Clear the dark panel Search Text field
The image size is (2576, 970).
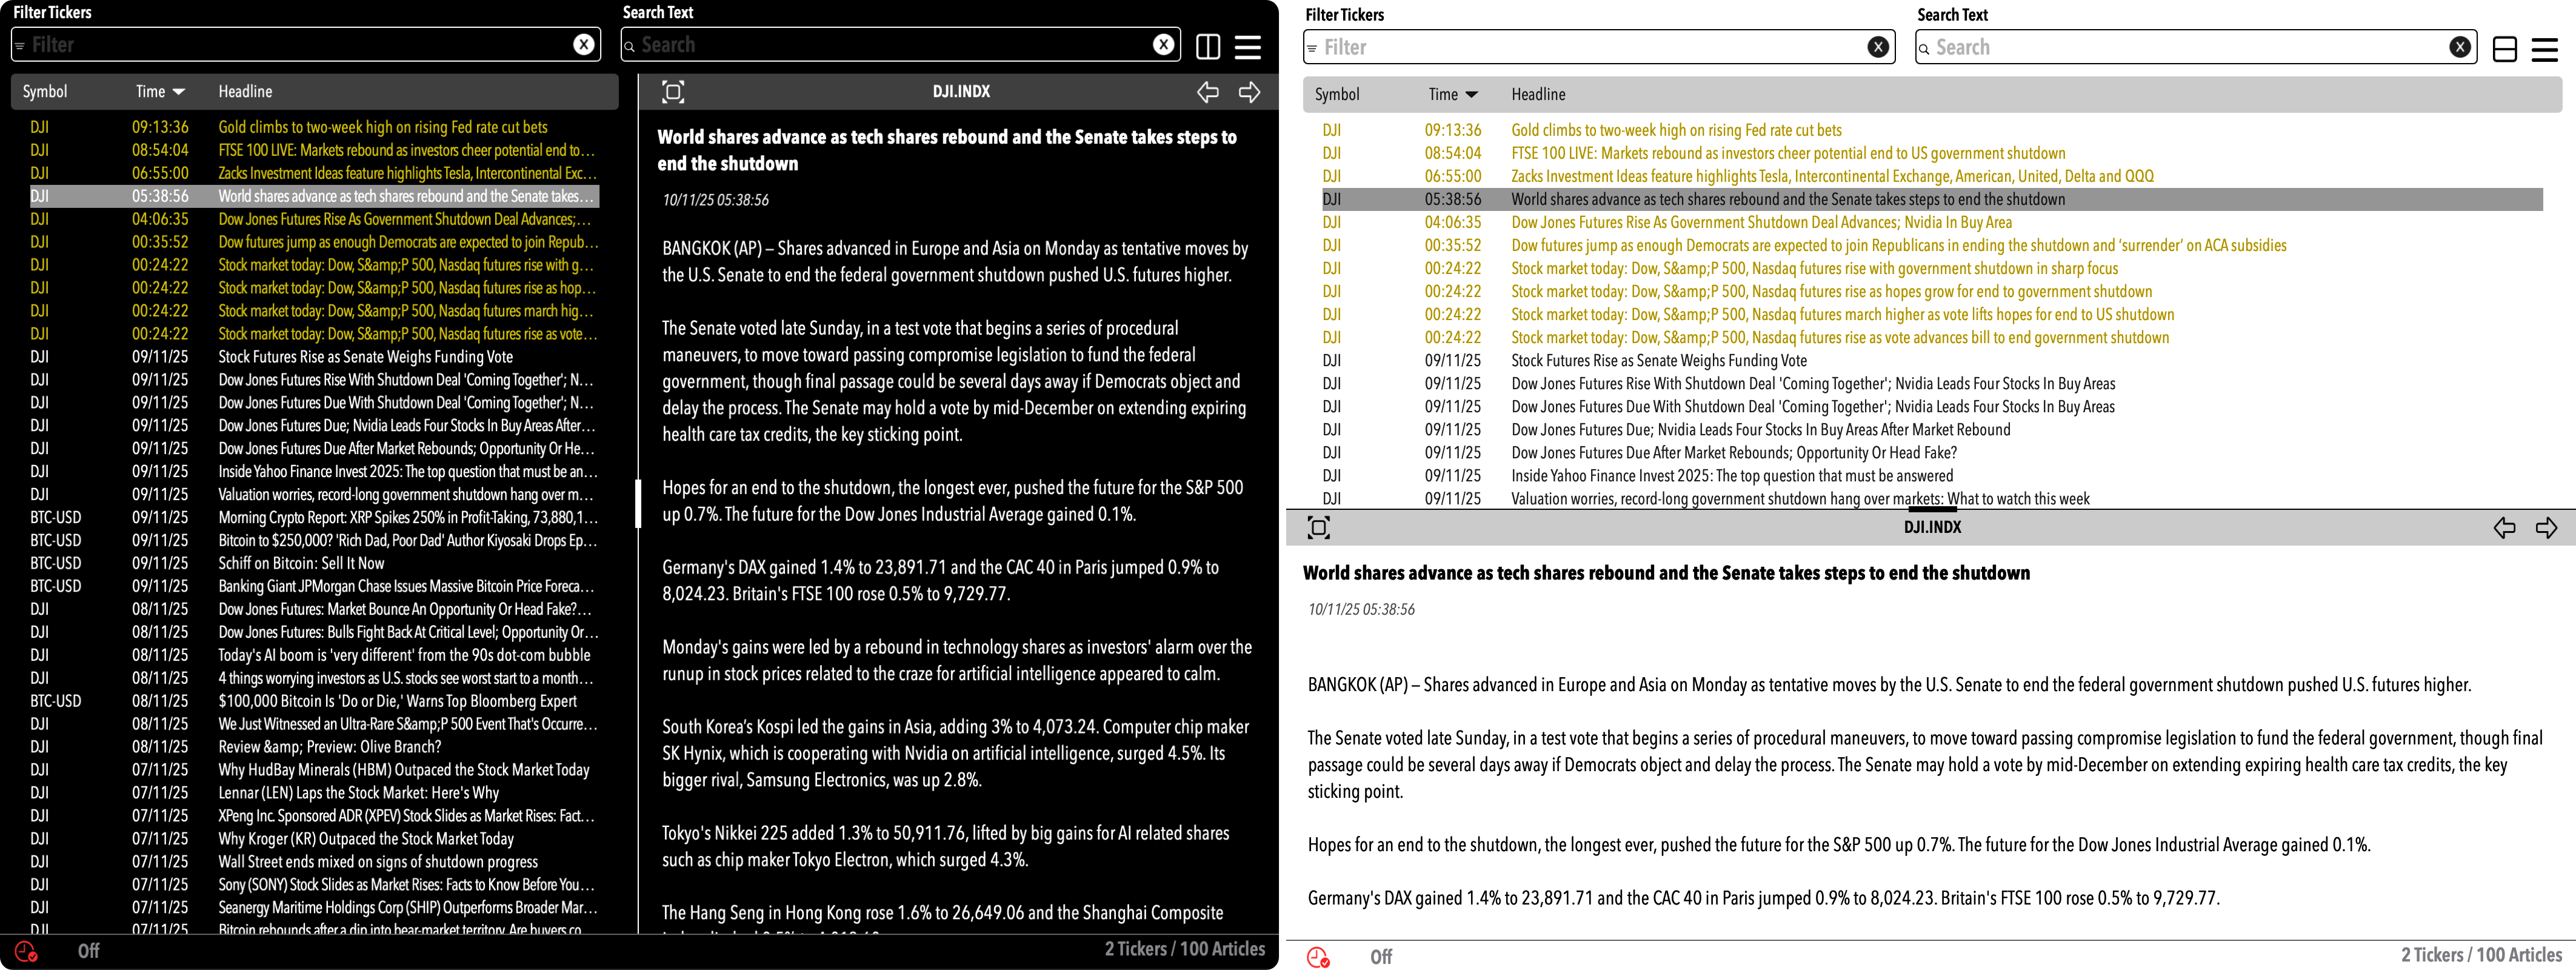(x=1163, y=44)
